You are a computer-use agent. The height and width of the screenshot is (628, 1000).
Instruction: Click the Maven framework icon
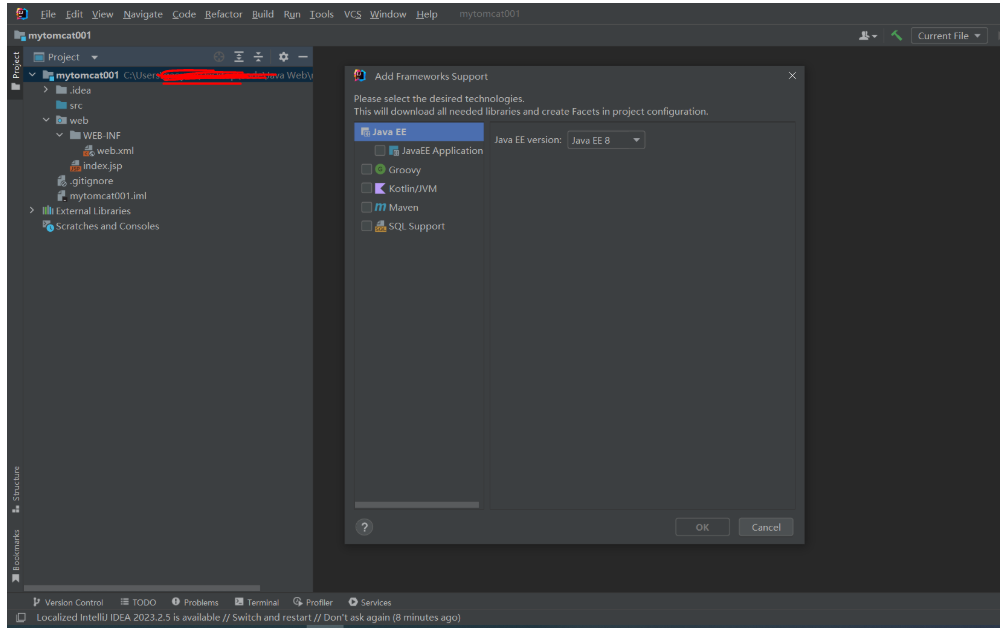pos(380,207)
